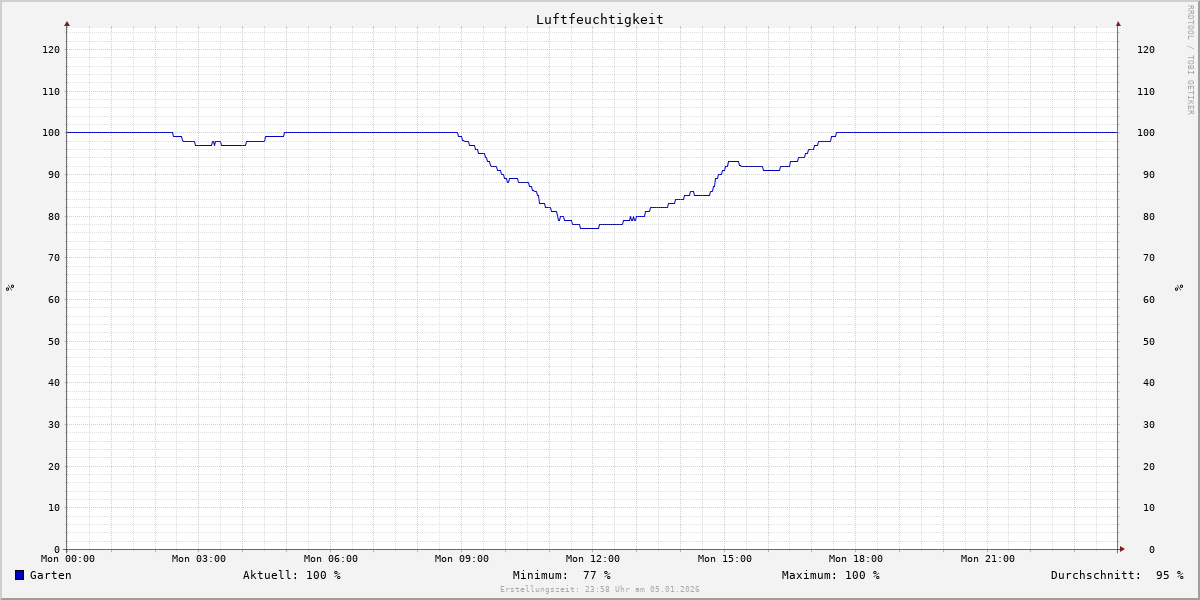Click the left y-axis percent unit label
Viewport: 1200px width, 600px height.
10,287
